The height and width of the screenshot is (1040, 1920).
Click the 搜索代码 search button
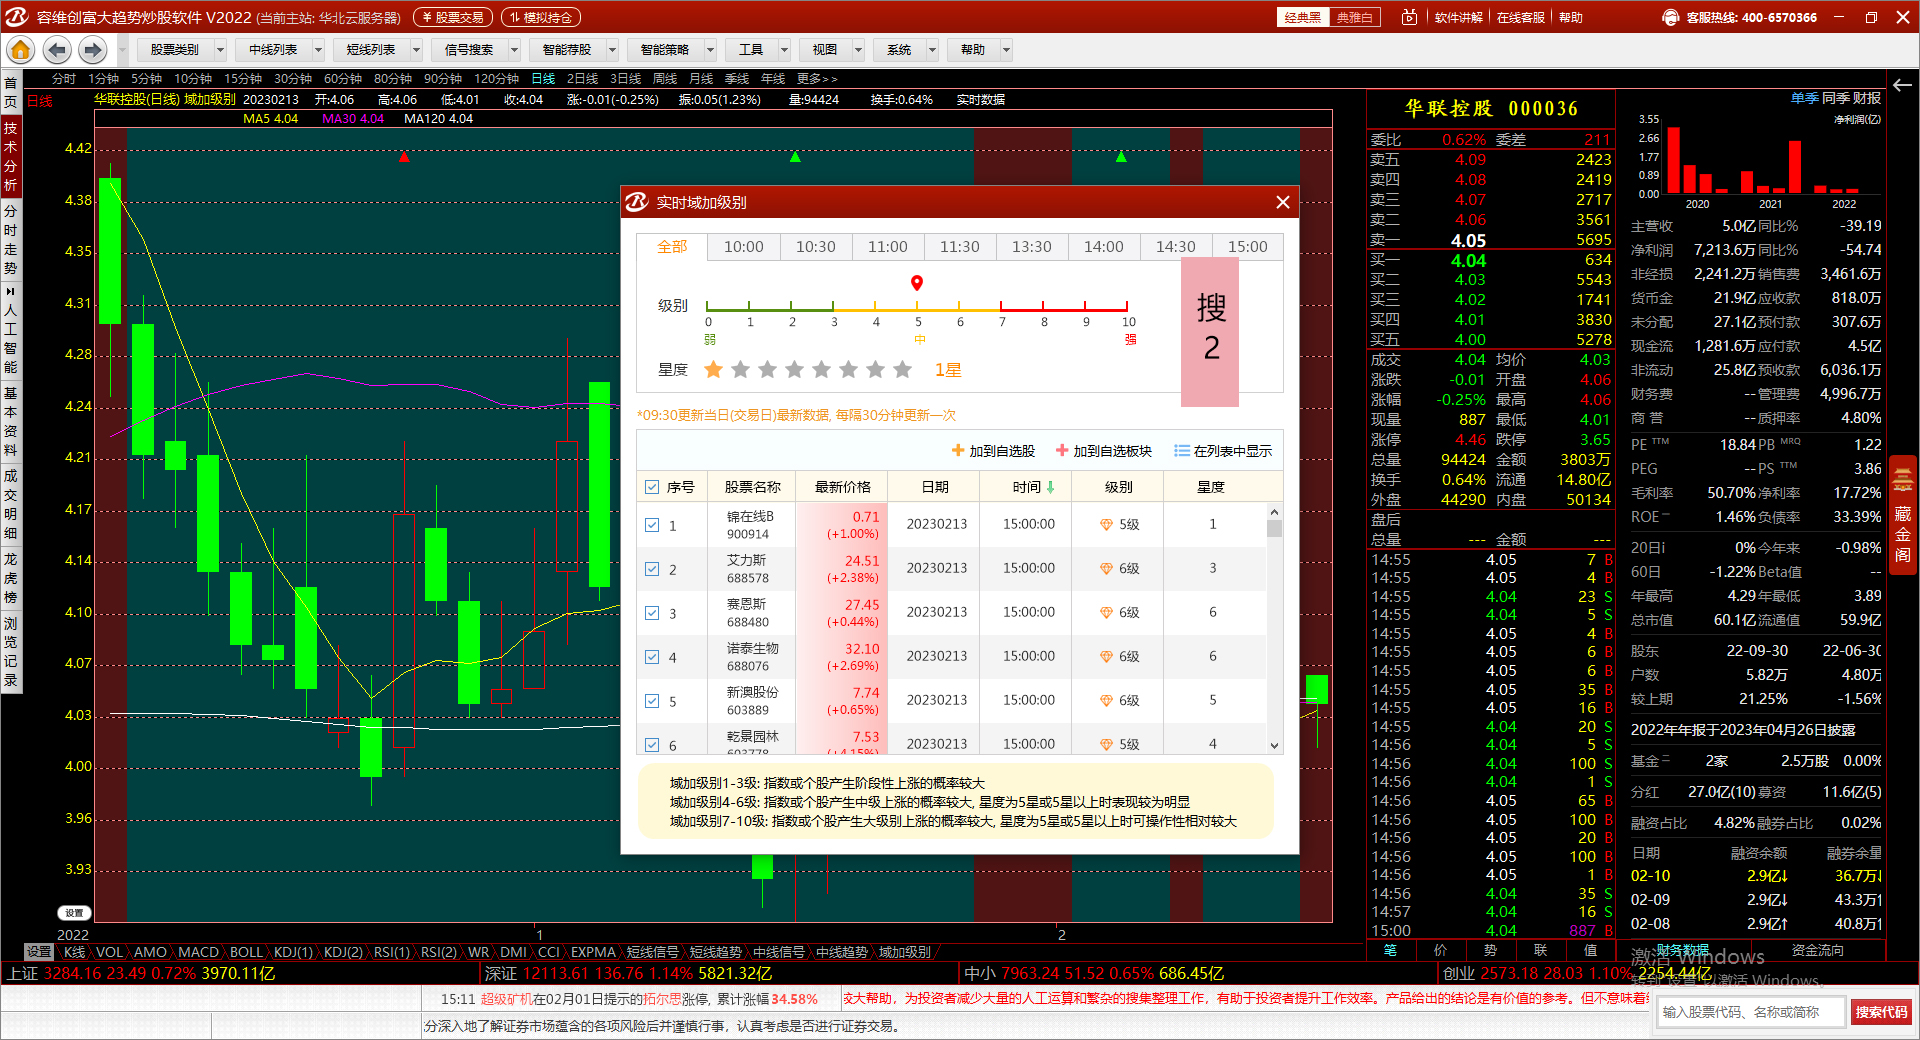pos(1881,1012)
